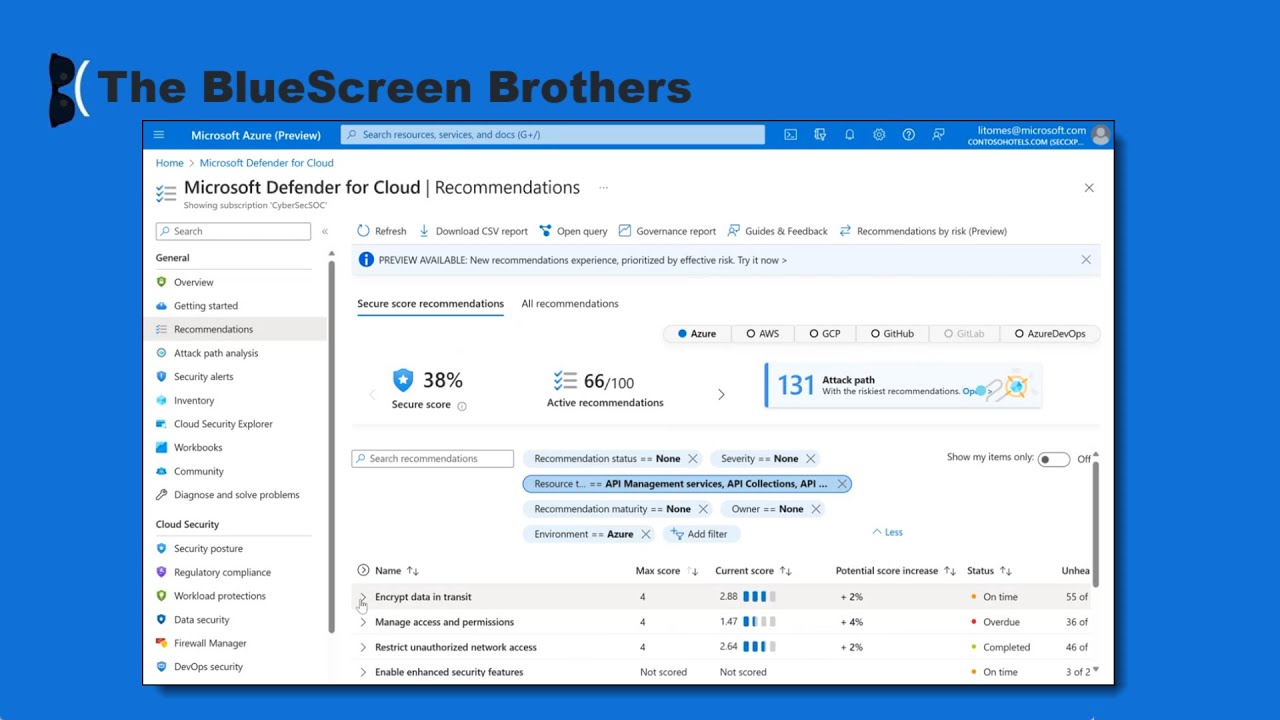Open the 131 Attack path card
The image size is (1280, 720).
[x=903, y=385]
